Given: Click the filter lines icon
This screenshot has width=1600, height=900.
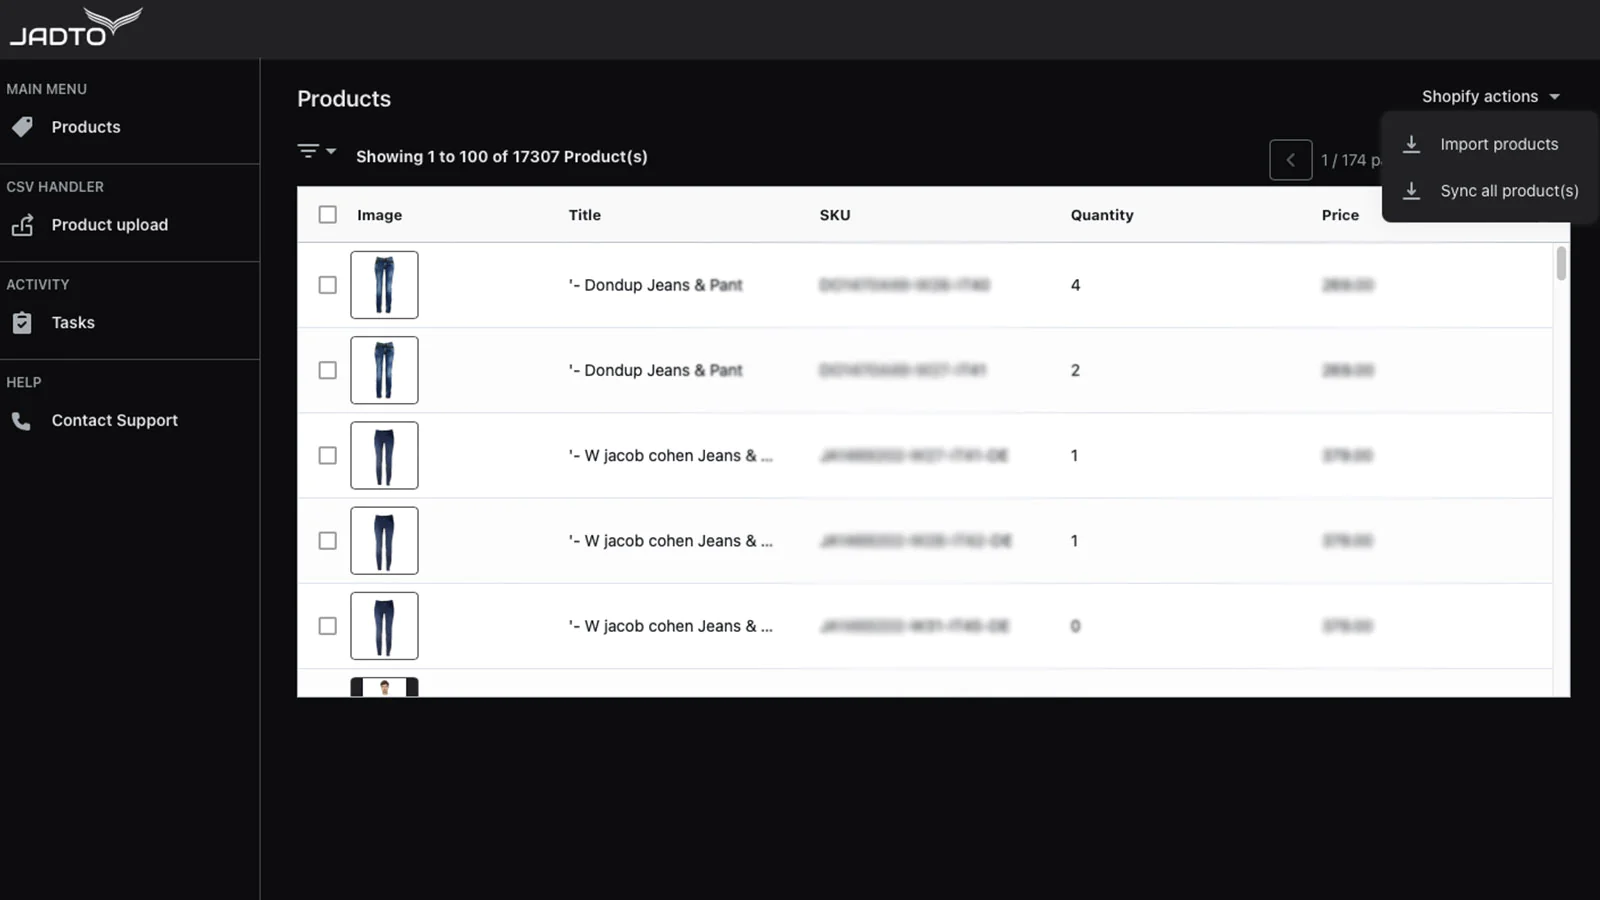Looking at the screenshot, I should point(308,151).
